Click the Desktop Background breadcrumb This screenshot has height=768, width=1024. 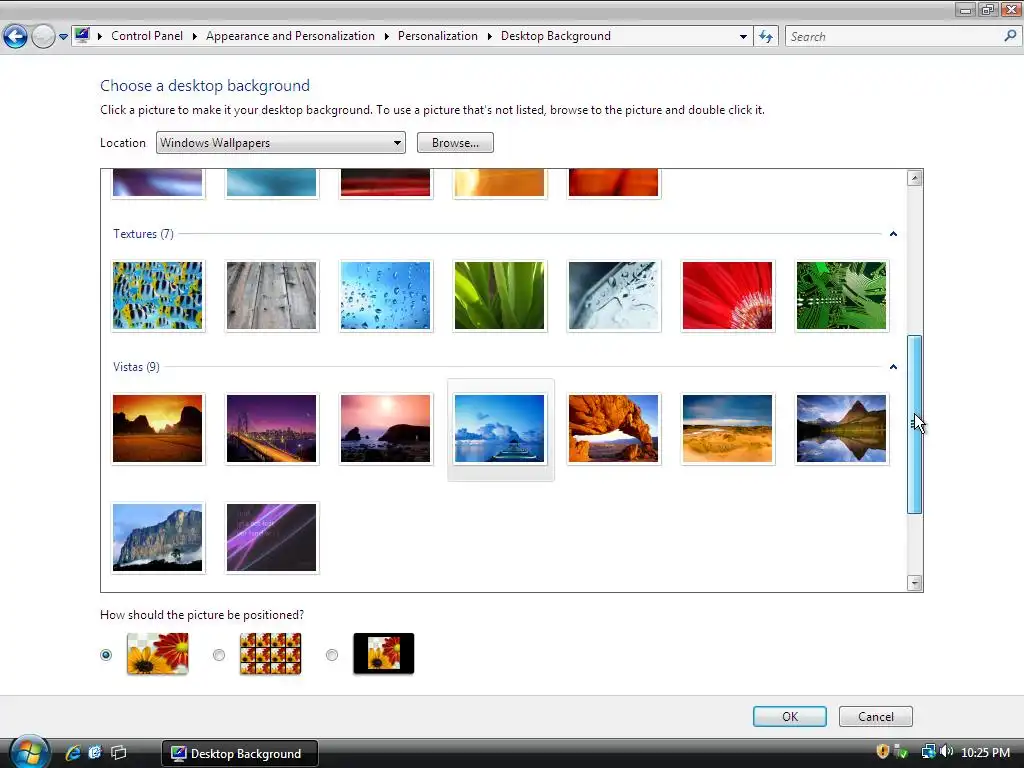tap(556, 36)
